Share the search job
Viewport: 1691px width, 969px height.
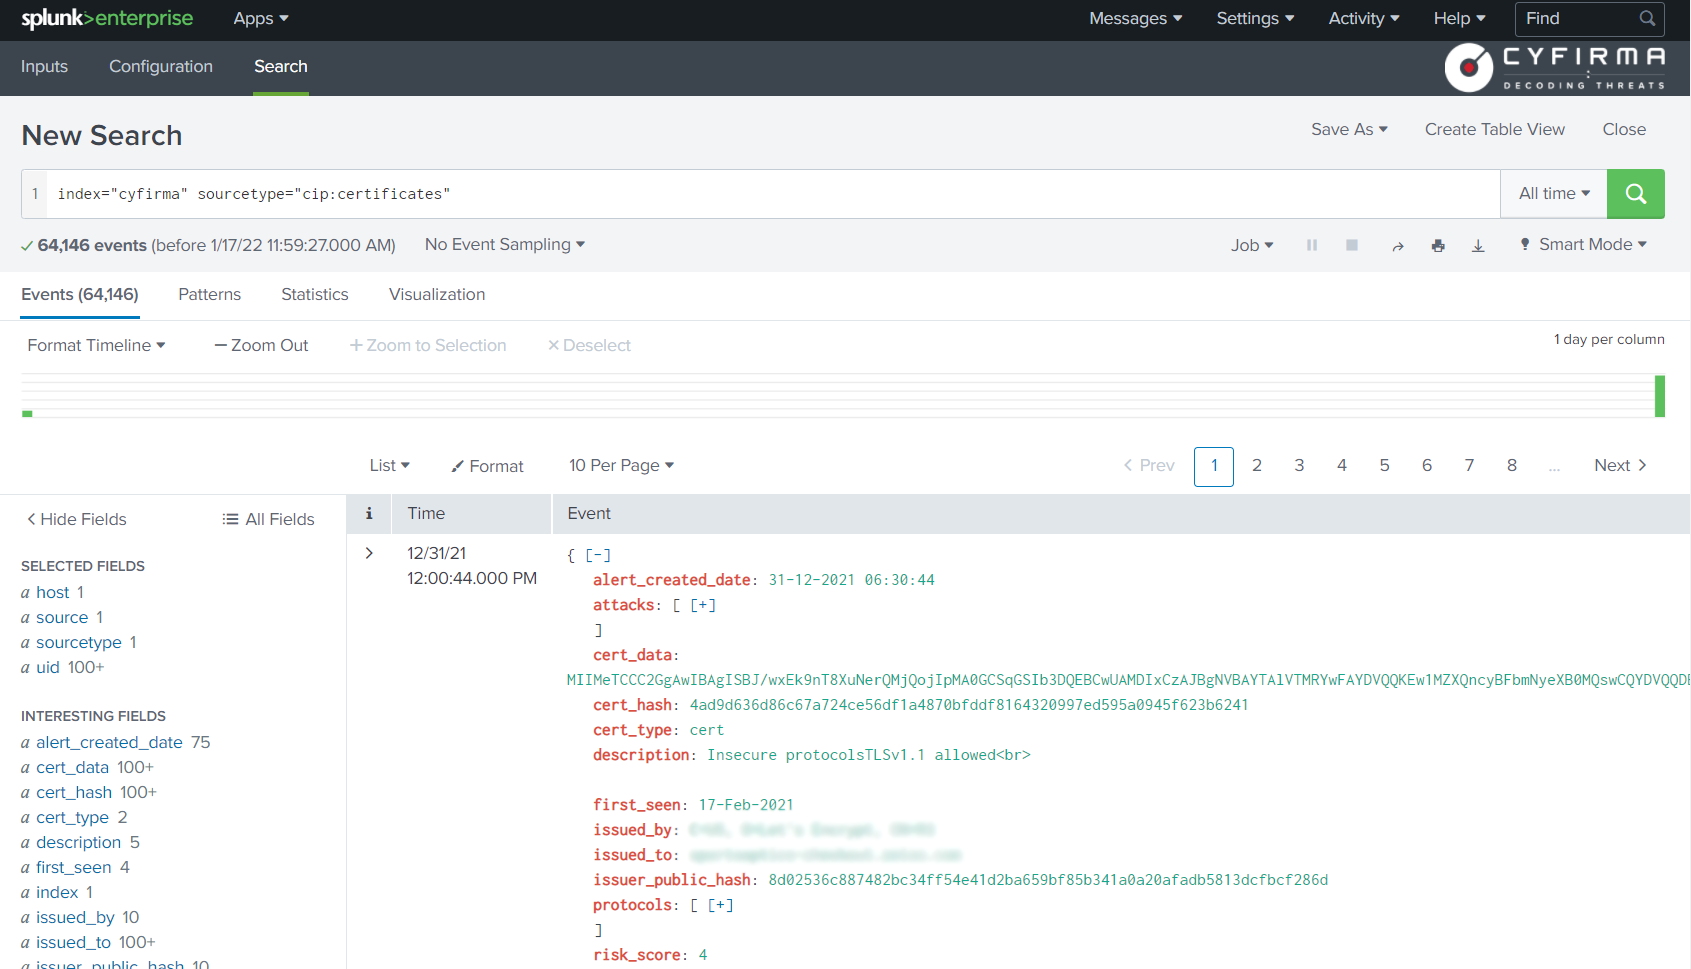(x=1398, y=246)
